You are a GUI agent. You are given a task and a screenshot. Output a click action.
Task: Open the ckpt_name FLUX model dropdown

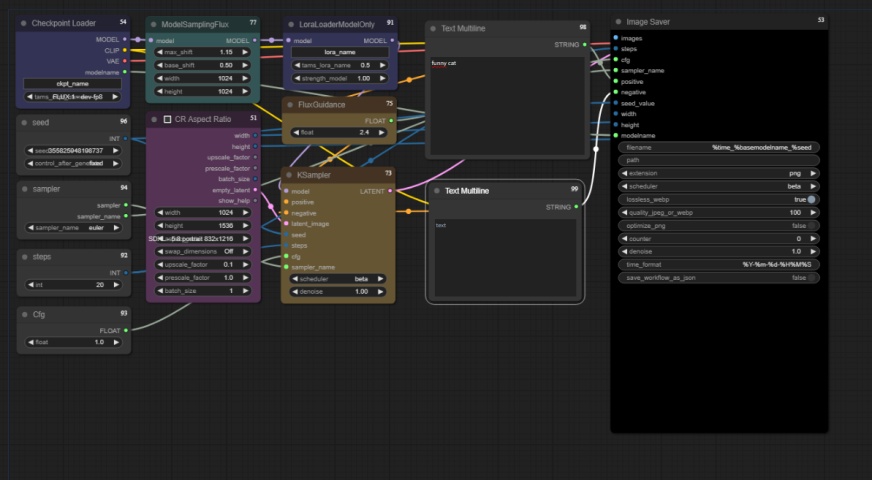[73, 96]
